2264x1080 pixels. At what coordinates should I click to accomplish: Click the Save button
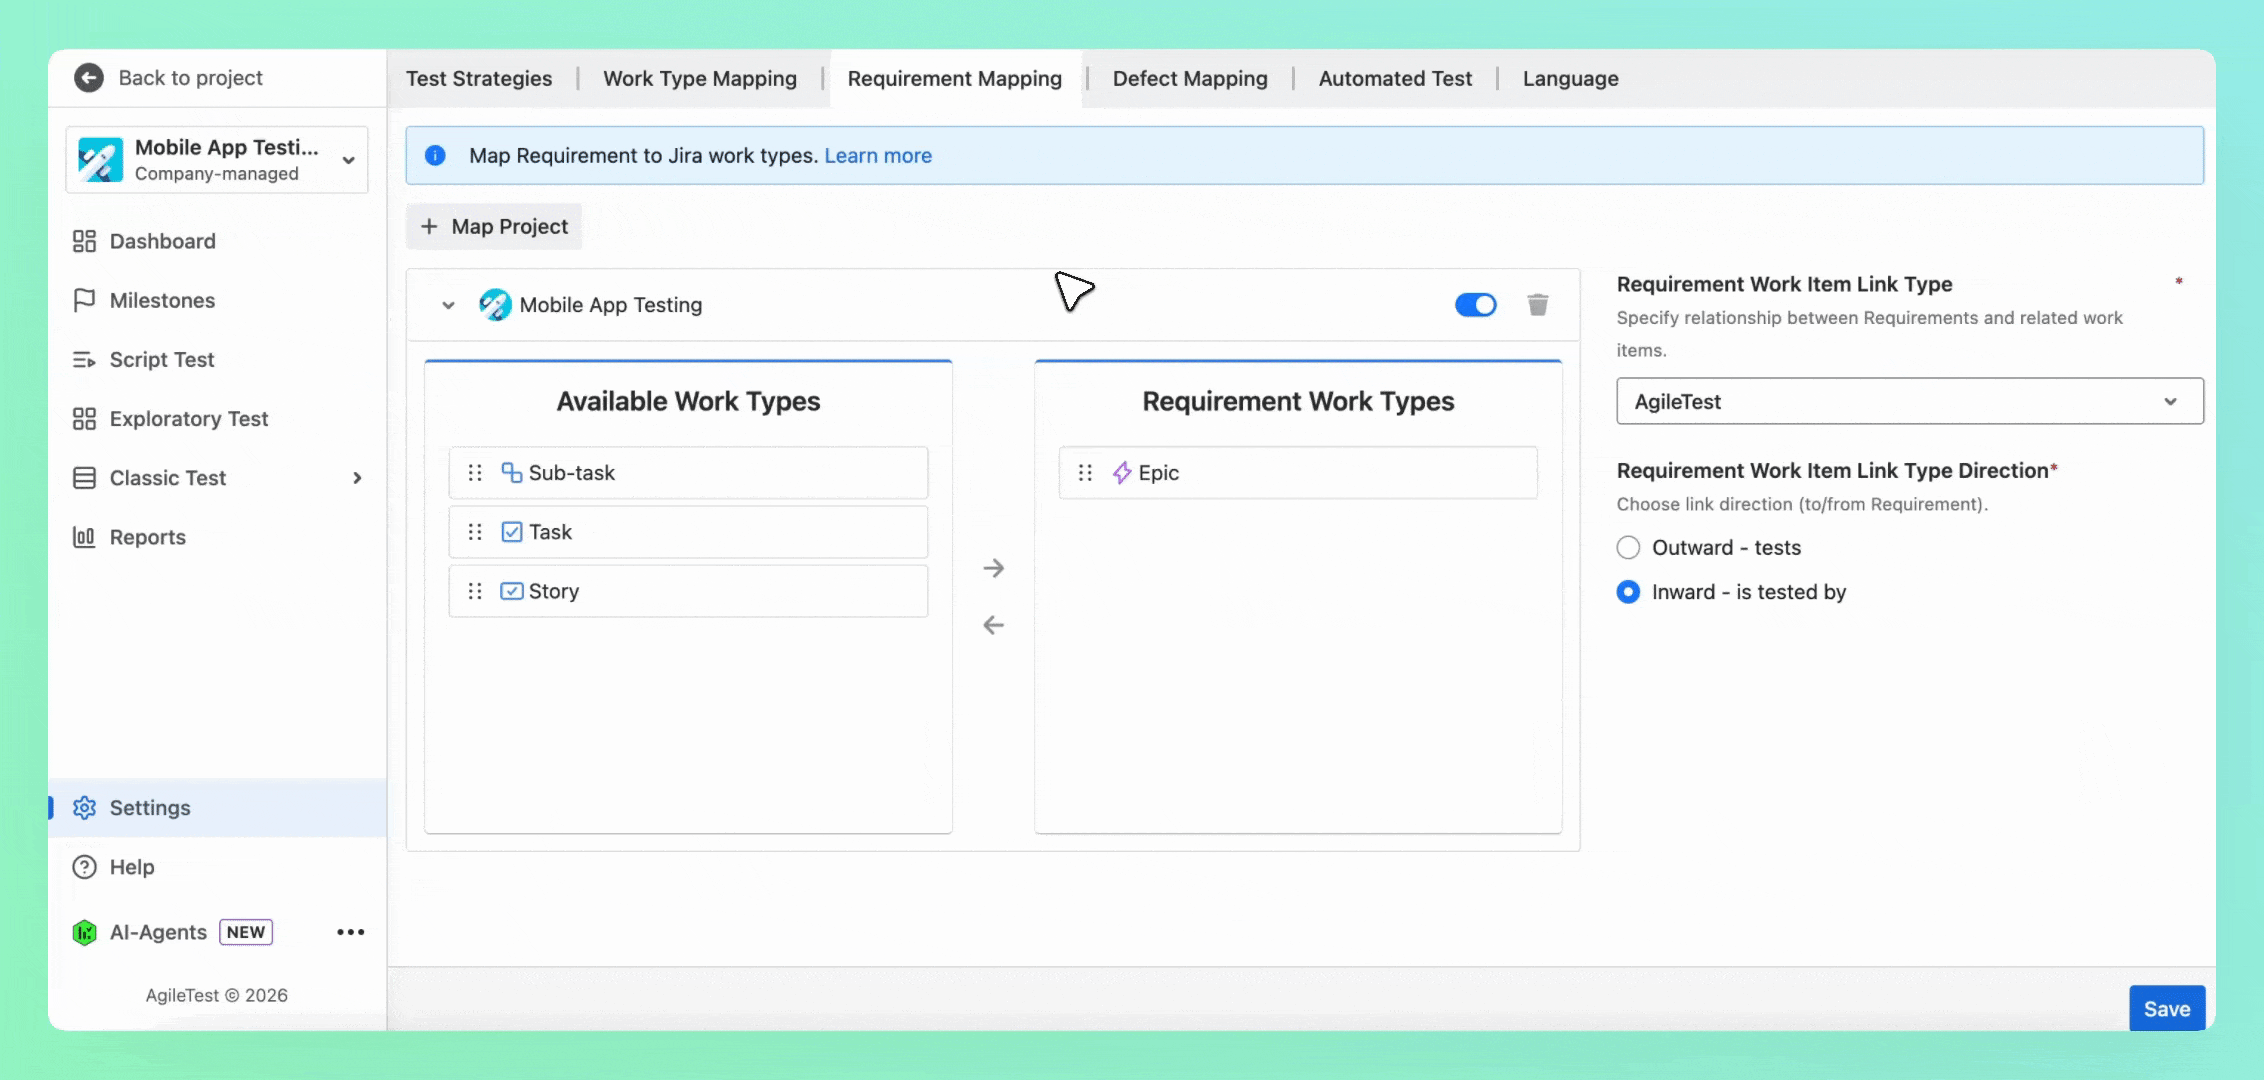(x=2167, y=1009)
